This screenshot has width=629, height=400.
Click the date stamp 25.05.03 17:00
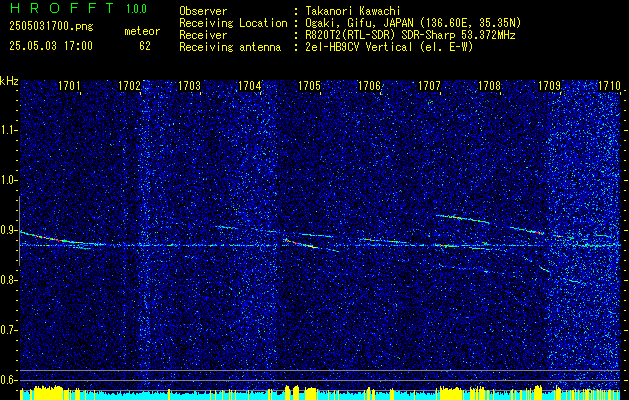51,46
